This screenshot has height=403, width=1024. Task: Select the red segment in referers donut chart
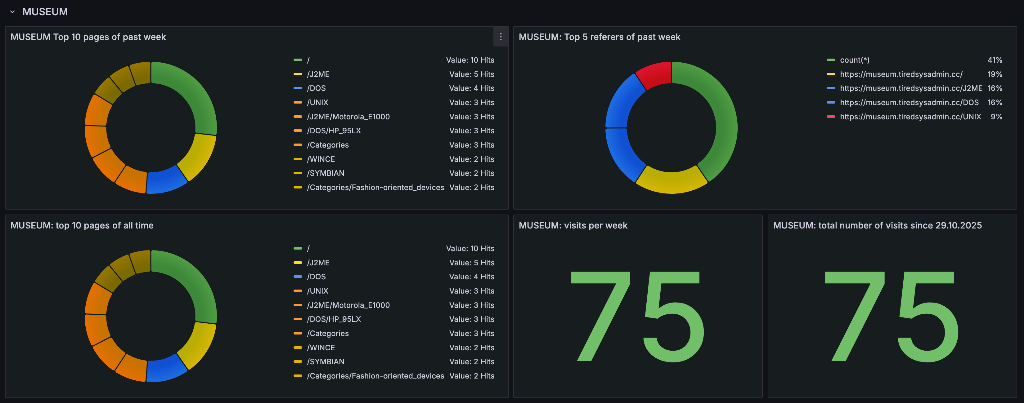pyautogui.click(x=655, y=74)
